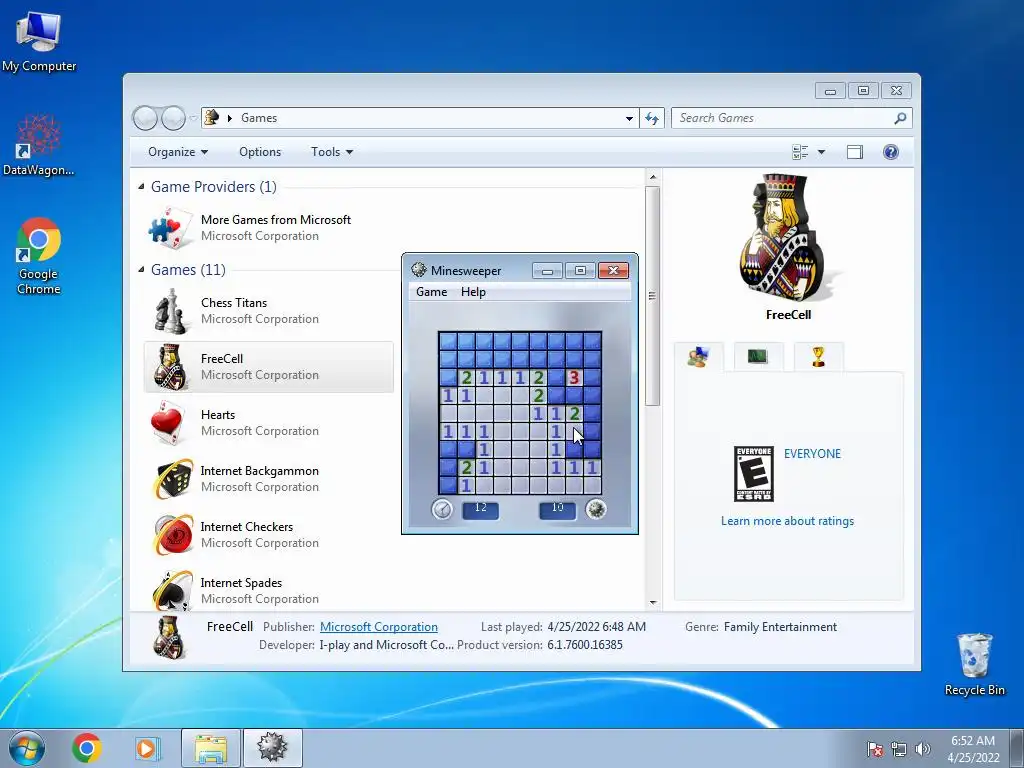The width and height of the screenshot is (1024, 768).
Task: Select the FreeCell list entry
Action: point(268,367)
